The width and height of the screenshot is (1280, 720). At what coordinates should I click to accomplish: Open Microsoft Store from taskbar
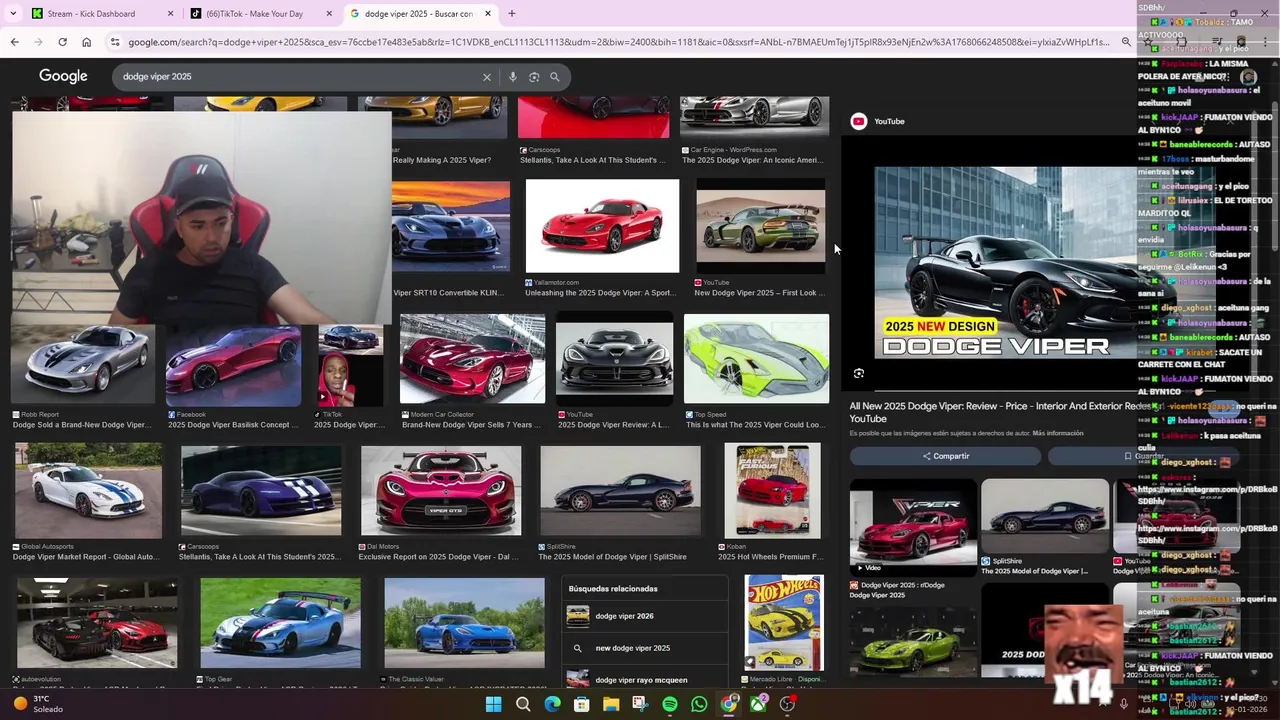[581, 704]
